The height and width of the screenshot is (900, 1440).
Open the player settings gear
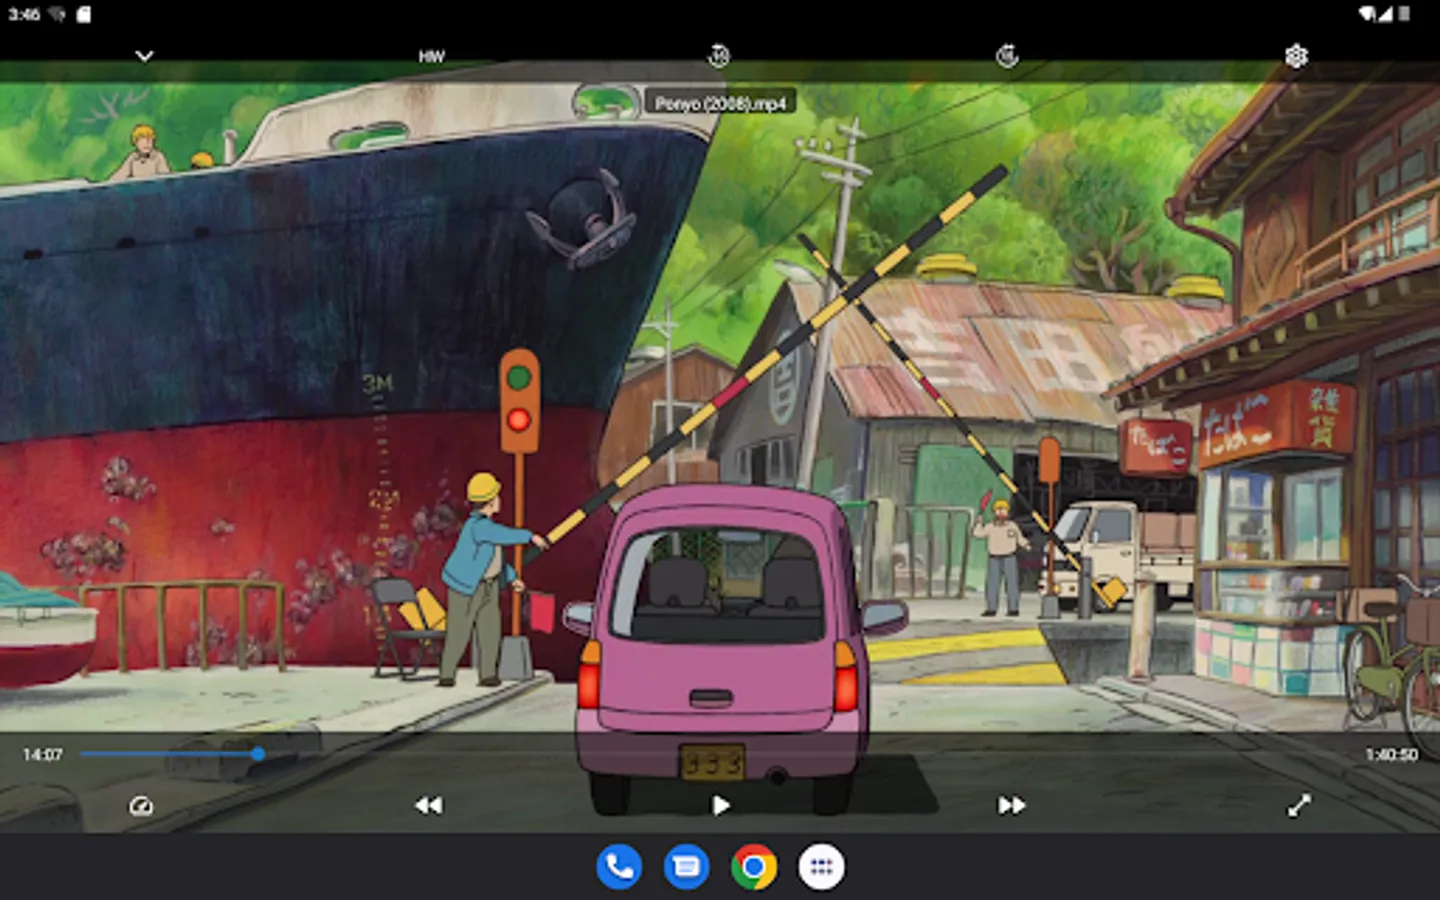click(x=1296, y=56)
